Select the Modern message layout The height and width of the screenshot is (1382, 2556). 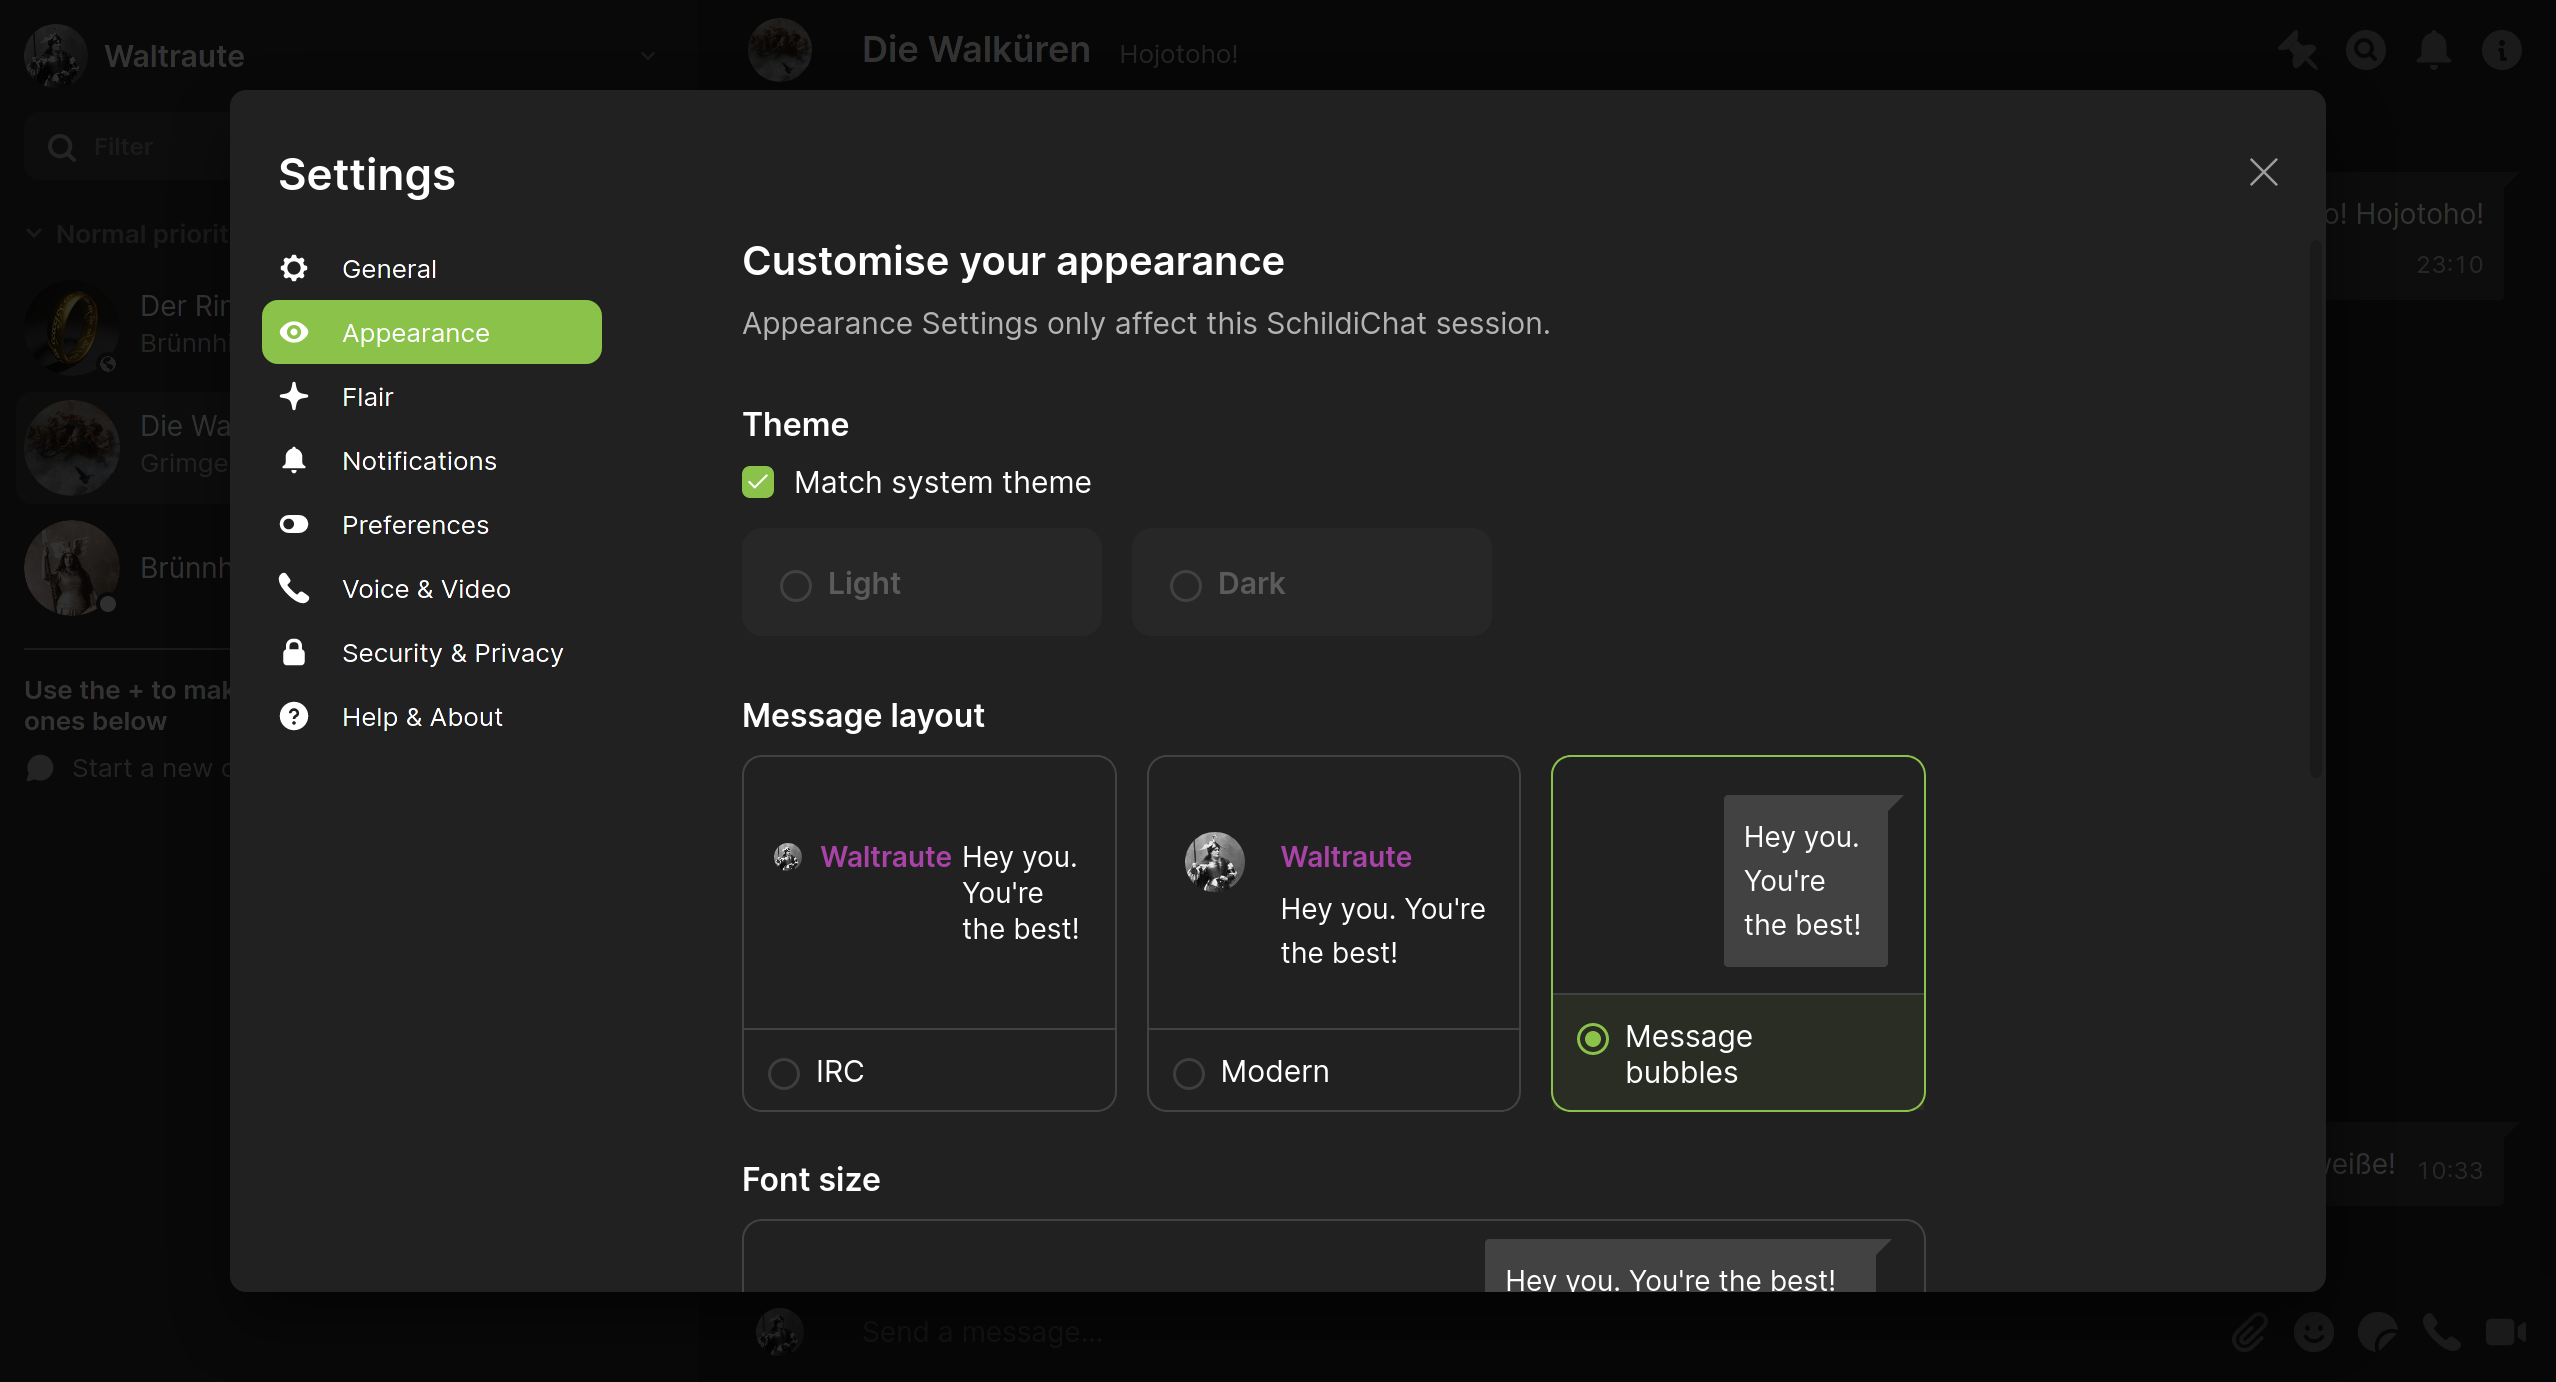point(1189,1073)
